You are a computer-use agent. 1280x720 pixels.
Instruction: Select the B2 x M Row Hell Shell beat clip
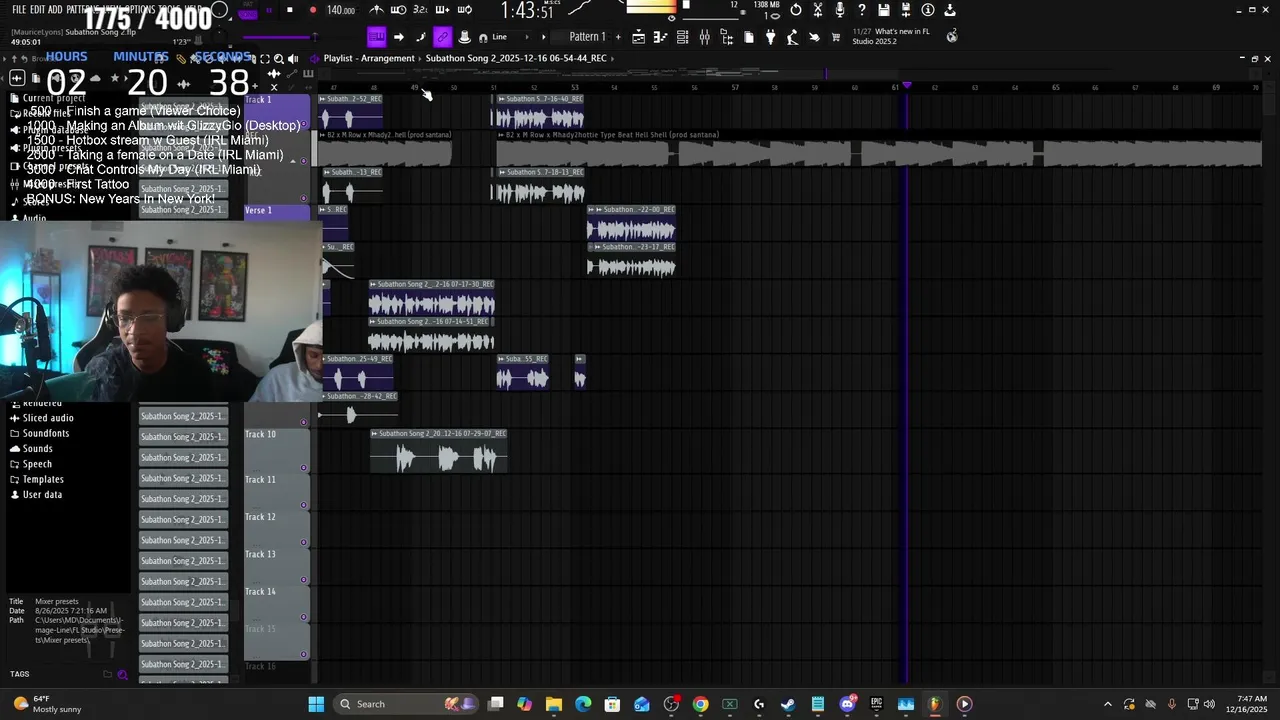pos(879,148)
